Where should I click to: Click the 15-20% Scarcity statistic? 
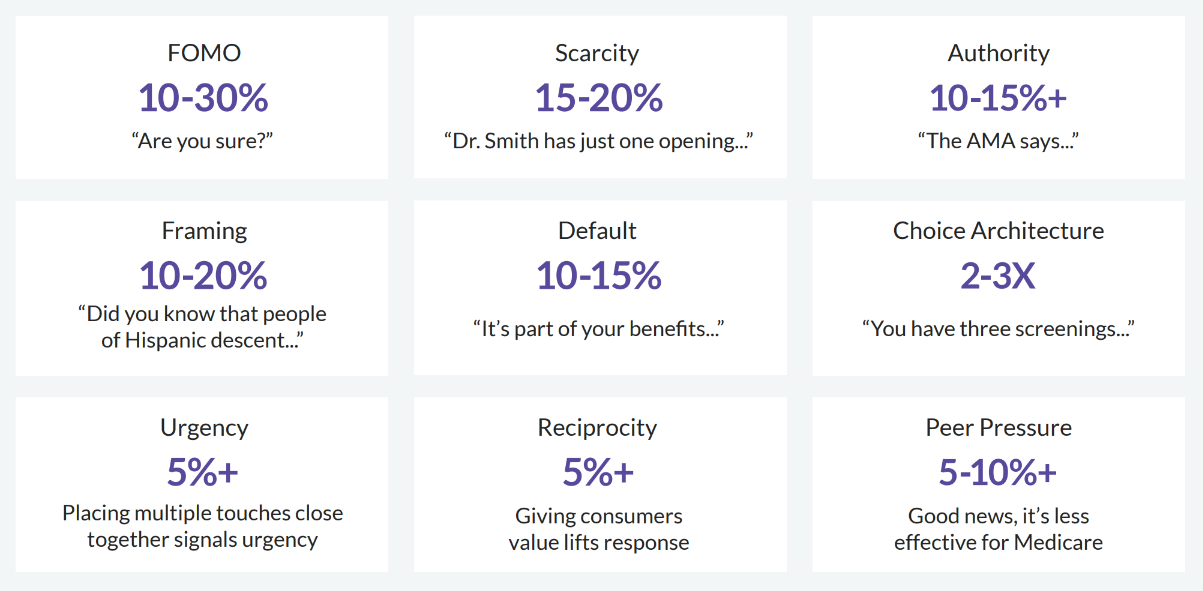click(x=598, y=97)
